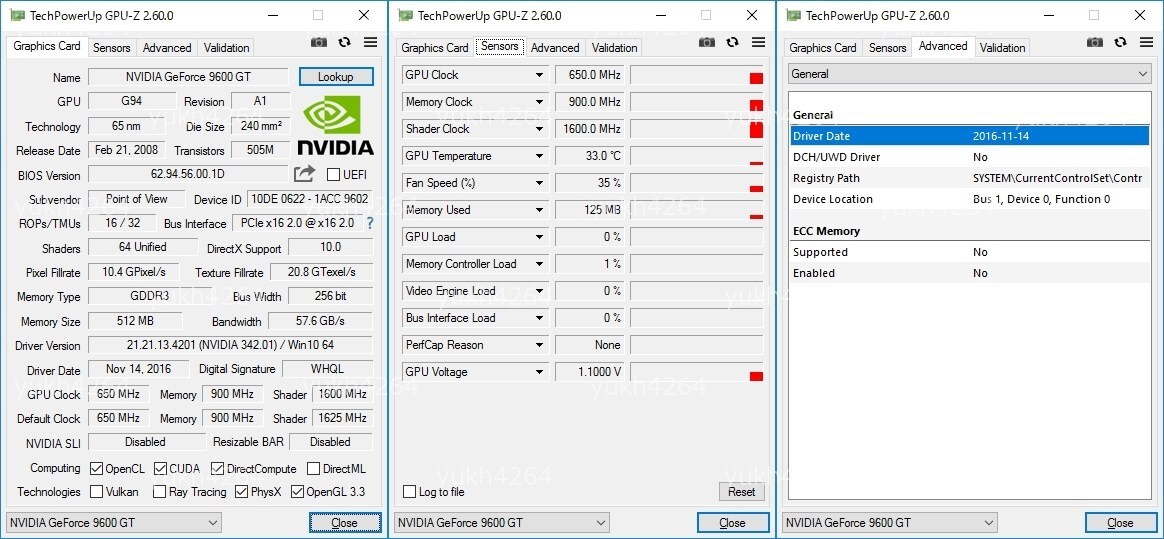The image size is (1164, 539).
Task: Click GPU-Z title bar icon in Sensors window
Action: 405,15
